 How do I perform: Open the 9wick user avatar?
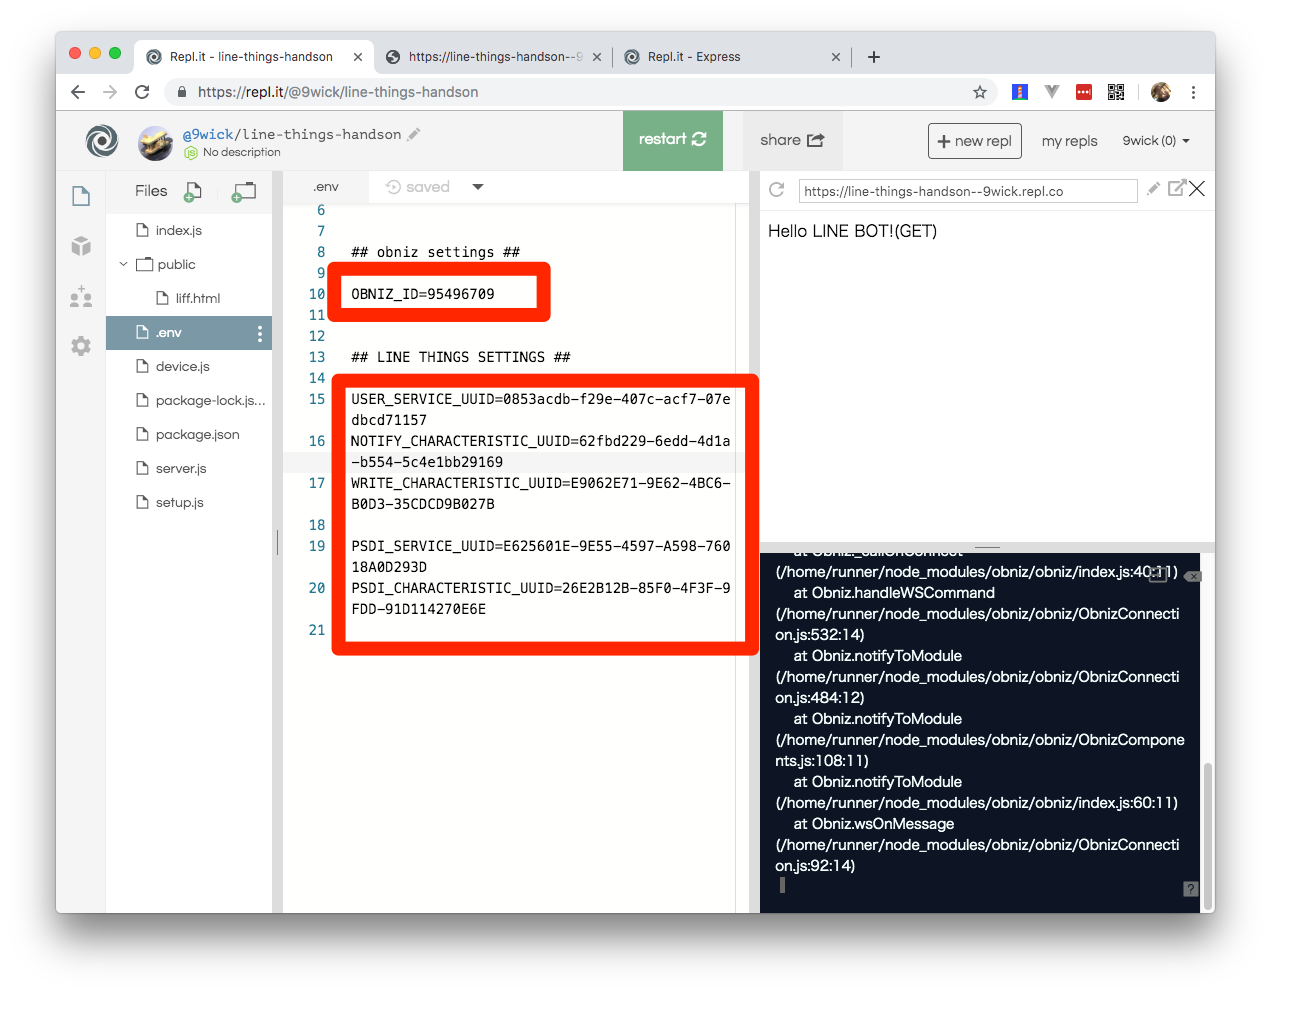click(155, 143)
